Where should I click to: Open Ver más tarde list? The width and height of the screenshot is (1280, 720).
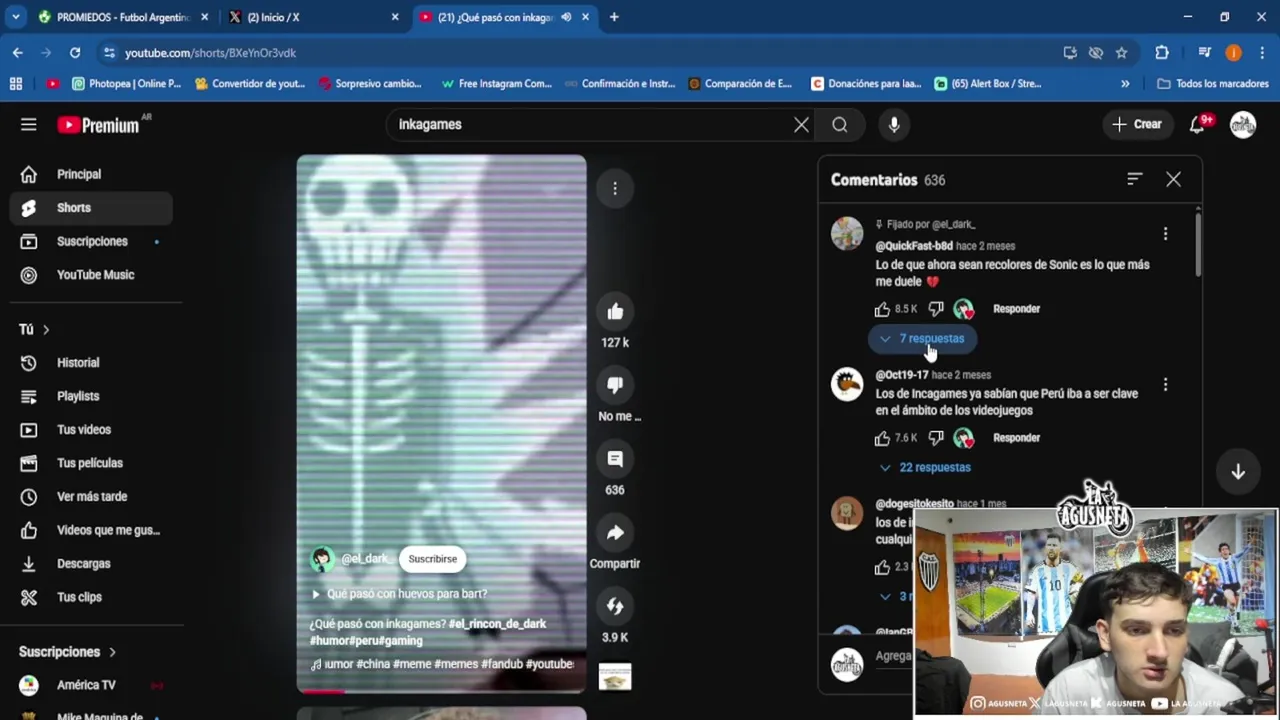(91, 496)
